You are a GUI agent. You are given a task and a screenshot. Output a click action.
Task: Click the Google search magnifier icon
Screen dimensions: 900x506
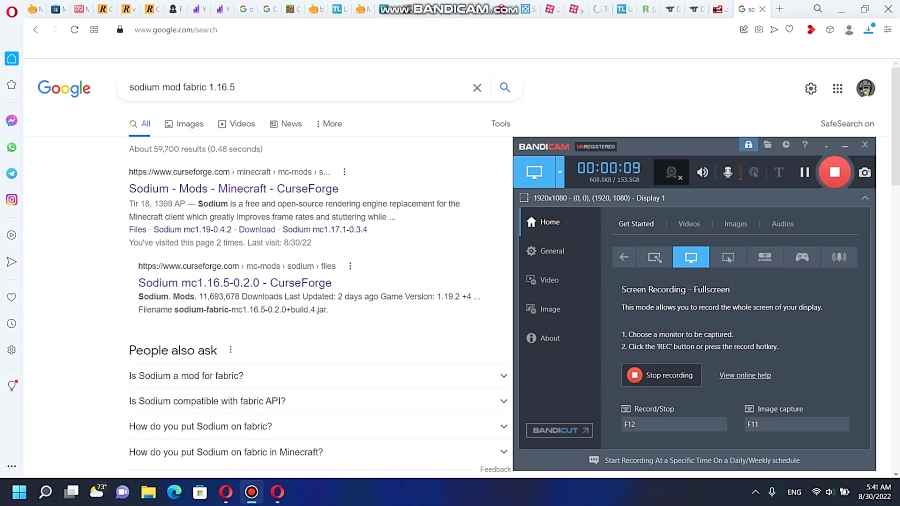(505, 88)
